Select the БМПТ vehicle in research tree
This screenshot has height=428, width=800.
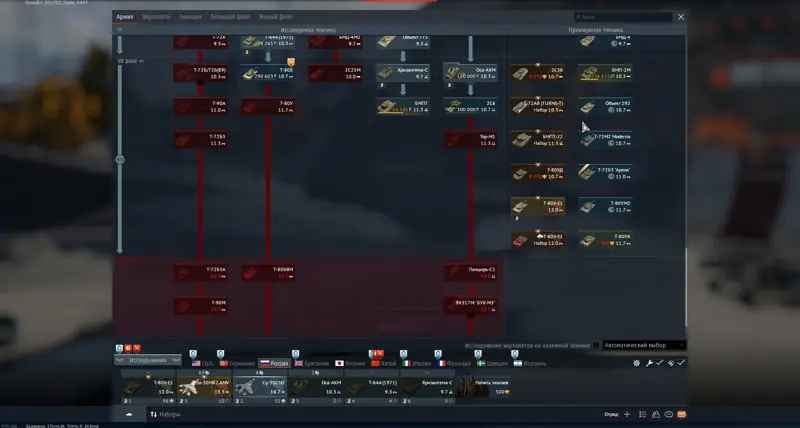tap(403, 106)
